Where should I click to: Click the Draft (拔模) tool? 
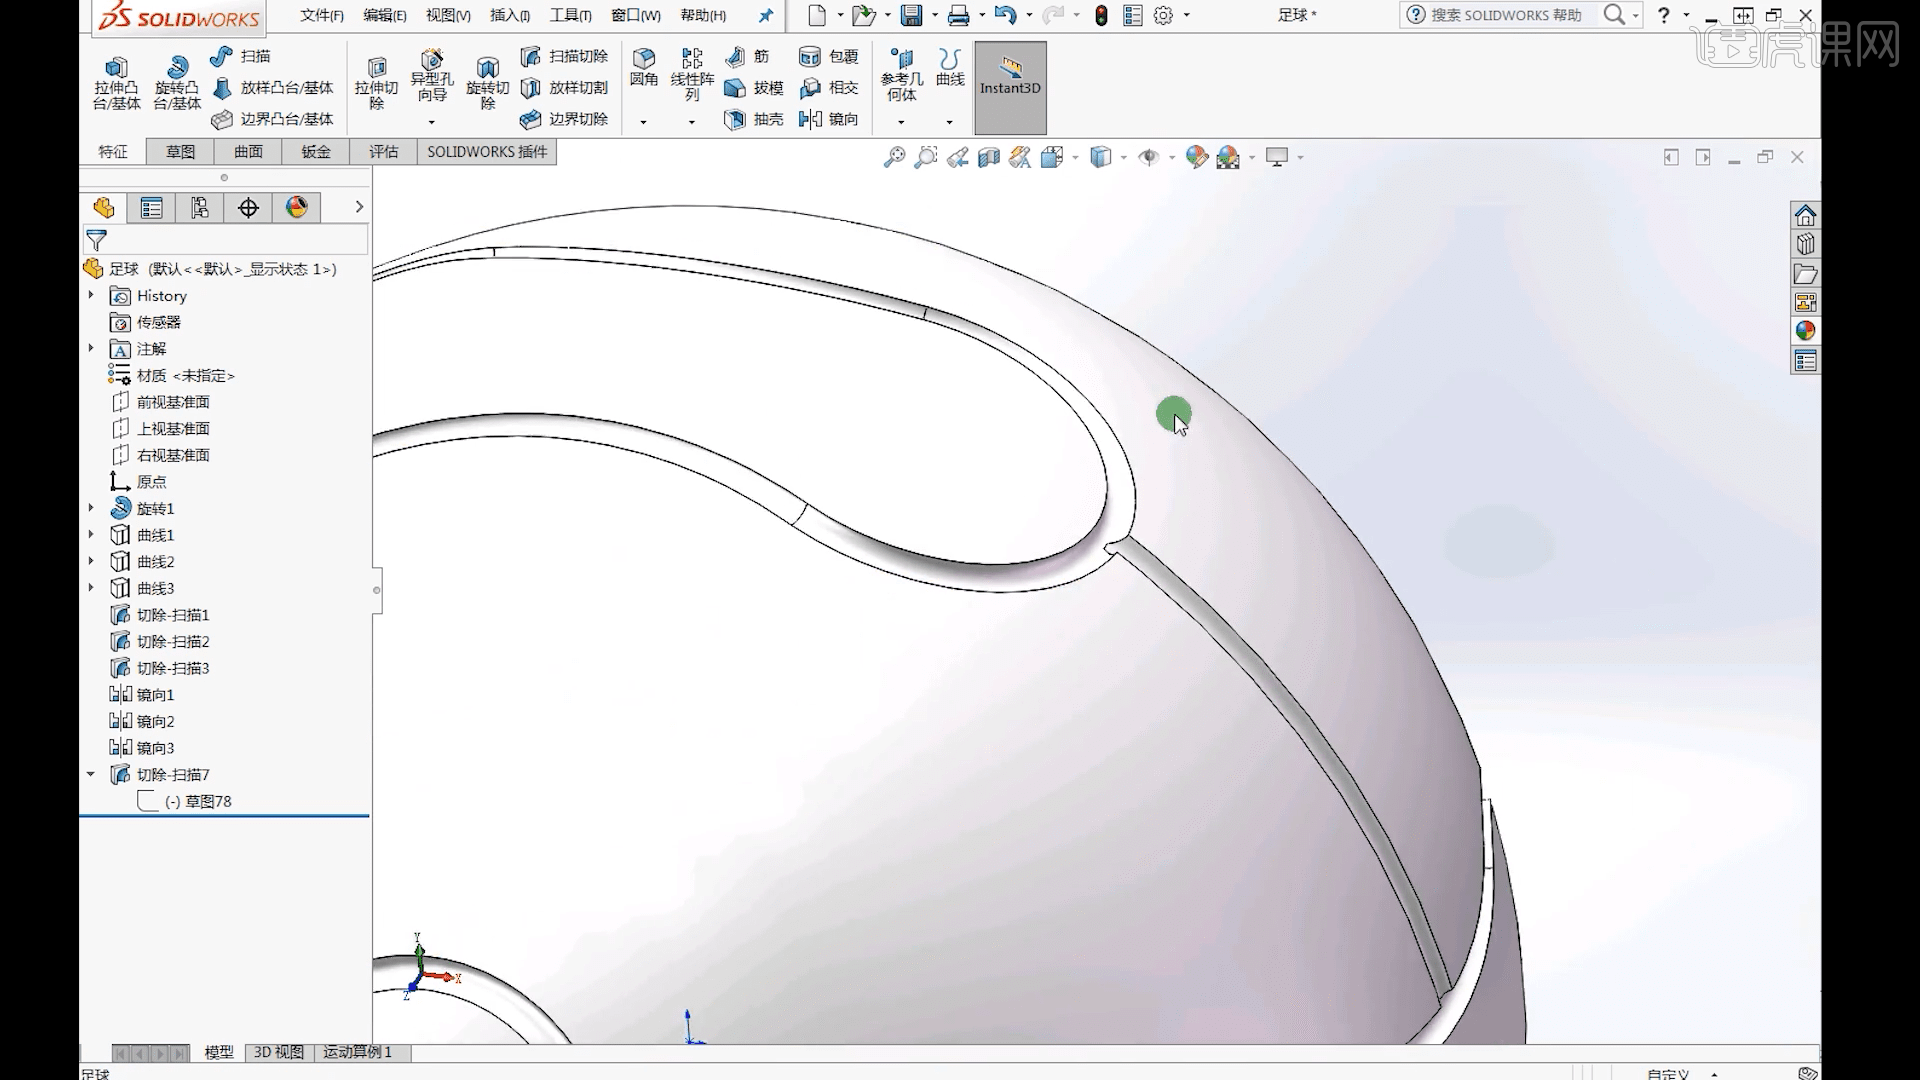(x=754, y=88)
